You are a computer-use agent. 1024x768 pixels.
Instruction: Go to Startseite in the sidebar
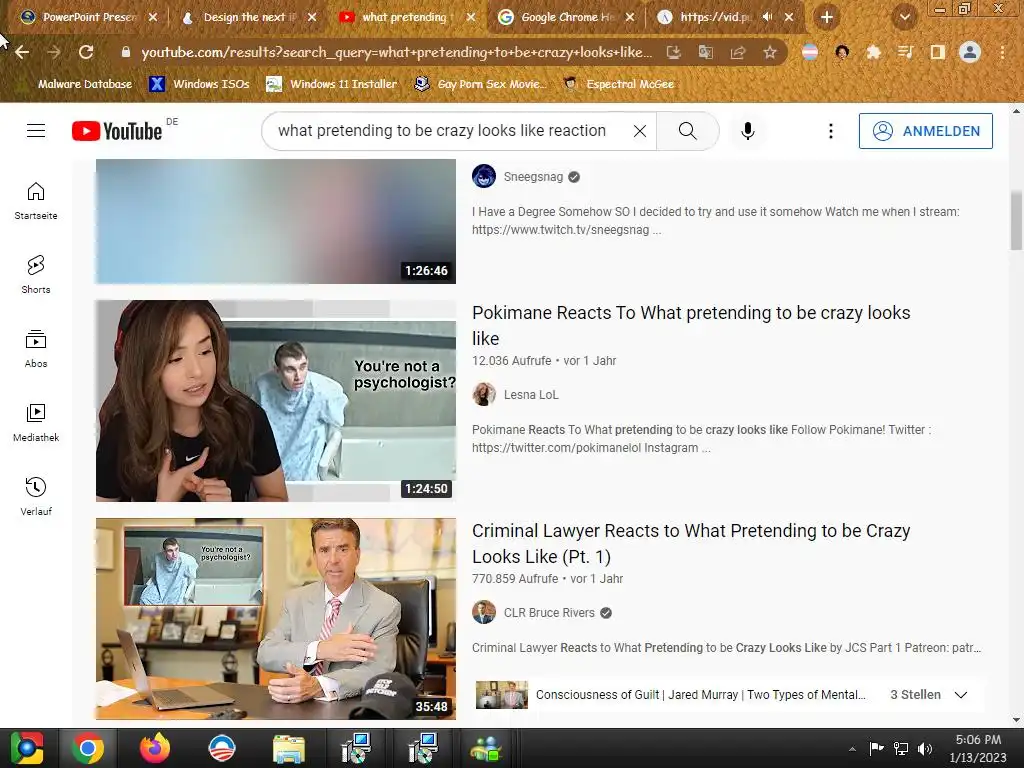(36, 201)
